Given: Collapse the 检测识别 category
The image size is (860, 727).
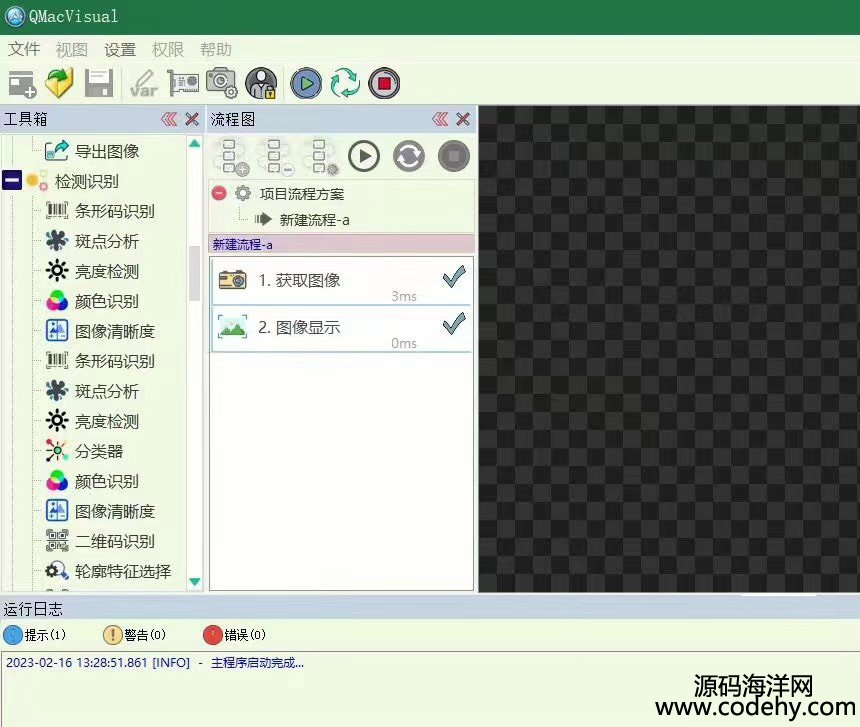Looking at the screenshot, I should [x=12, y=180].
